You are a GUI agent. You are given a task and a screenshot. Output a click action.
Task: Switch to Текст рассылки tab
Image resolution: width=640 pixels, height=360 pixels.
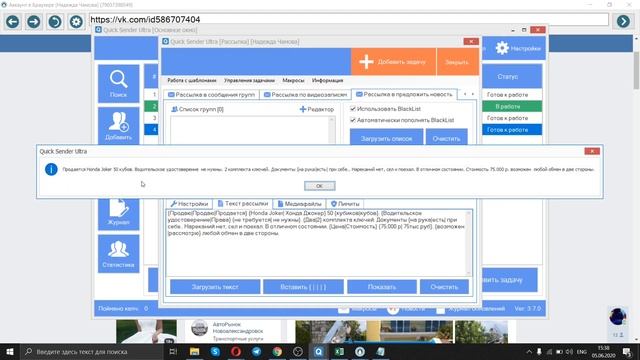(243, 203)
